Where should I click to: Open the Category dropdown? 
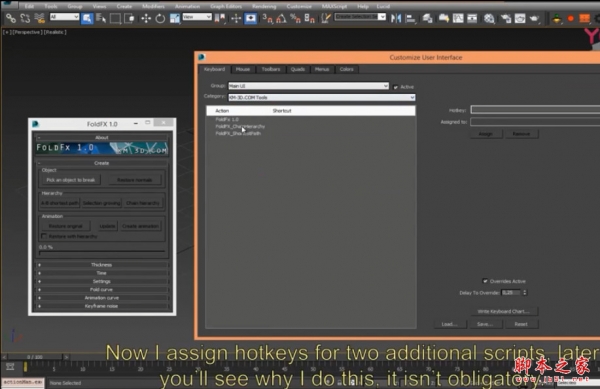click(x=321, y=98)
